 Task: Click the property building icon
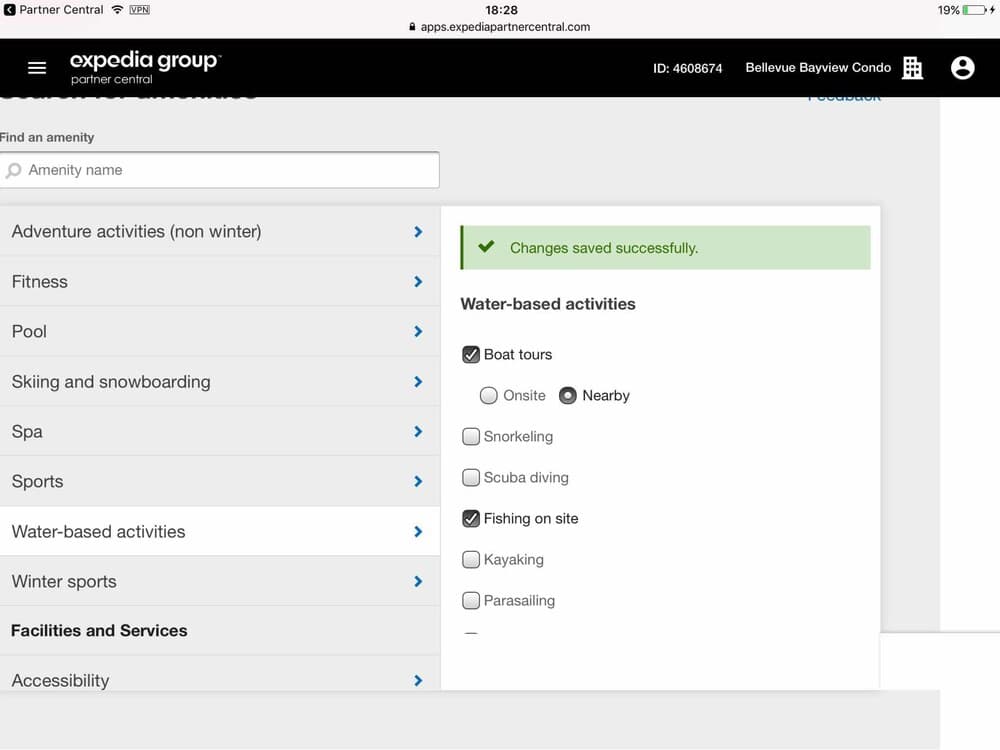(x=912, y=68)
